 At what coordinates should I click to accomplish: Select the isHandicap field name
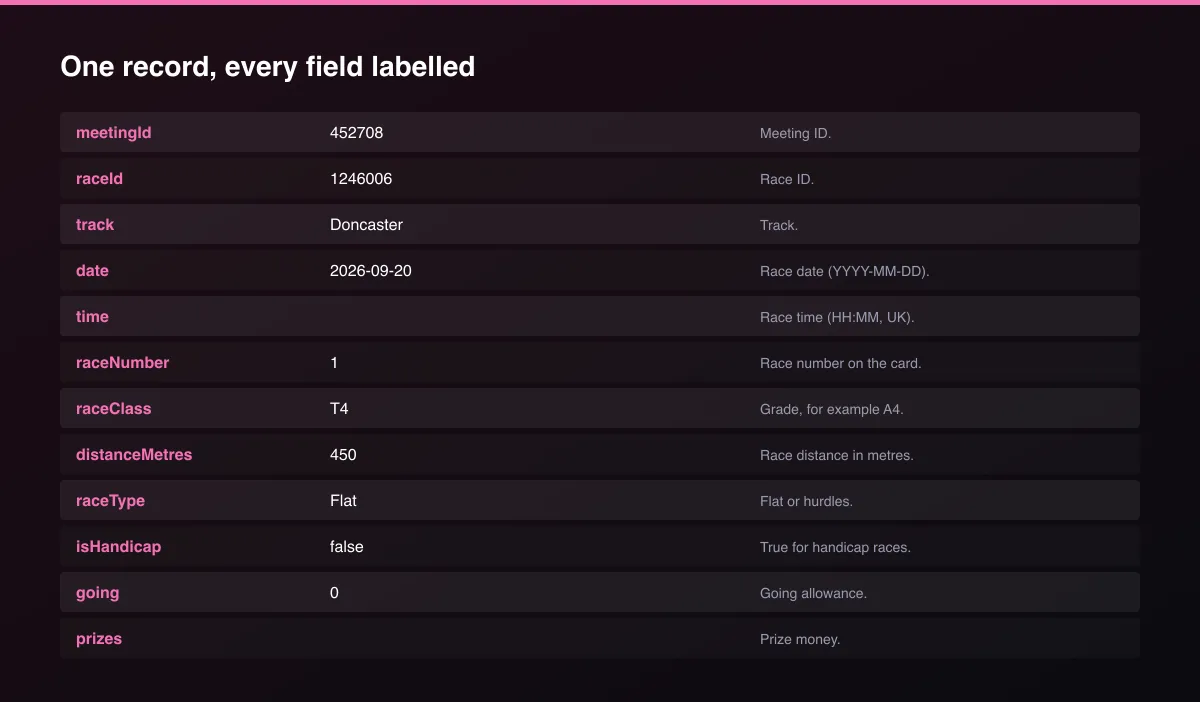point(118,546)
